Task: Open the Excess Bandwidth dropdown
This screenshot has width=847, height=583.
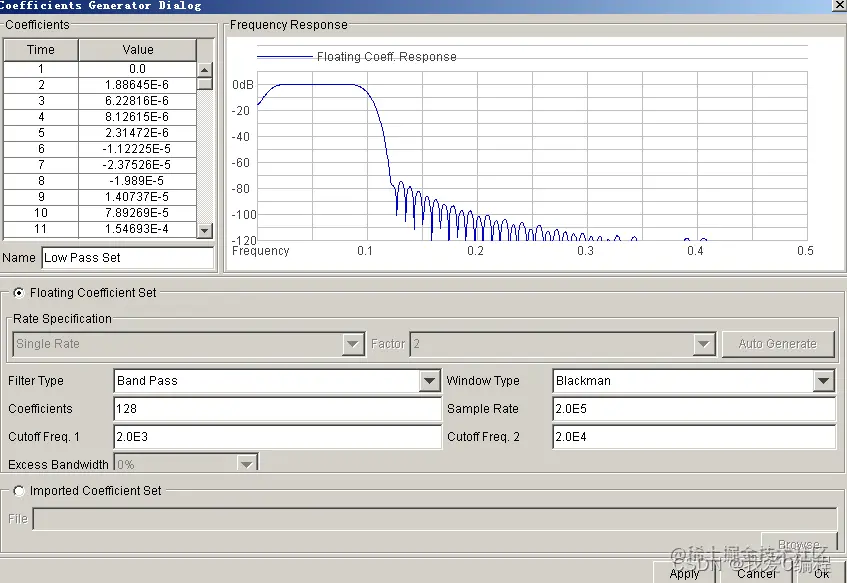Action: pyautogui.click(x=246, y=464)
